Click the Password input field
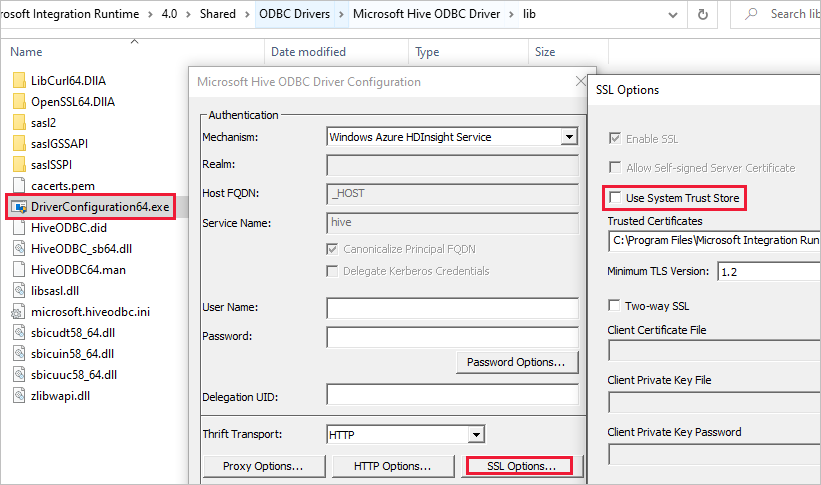Image resolution: width=821 pixels, height=485 pixels. [452, 337]
